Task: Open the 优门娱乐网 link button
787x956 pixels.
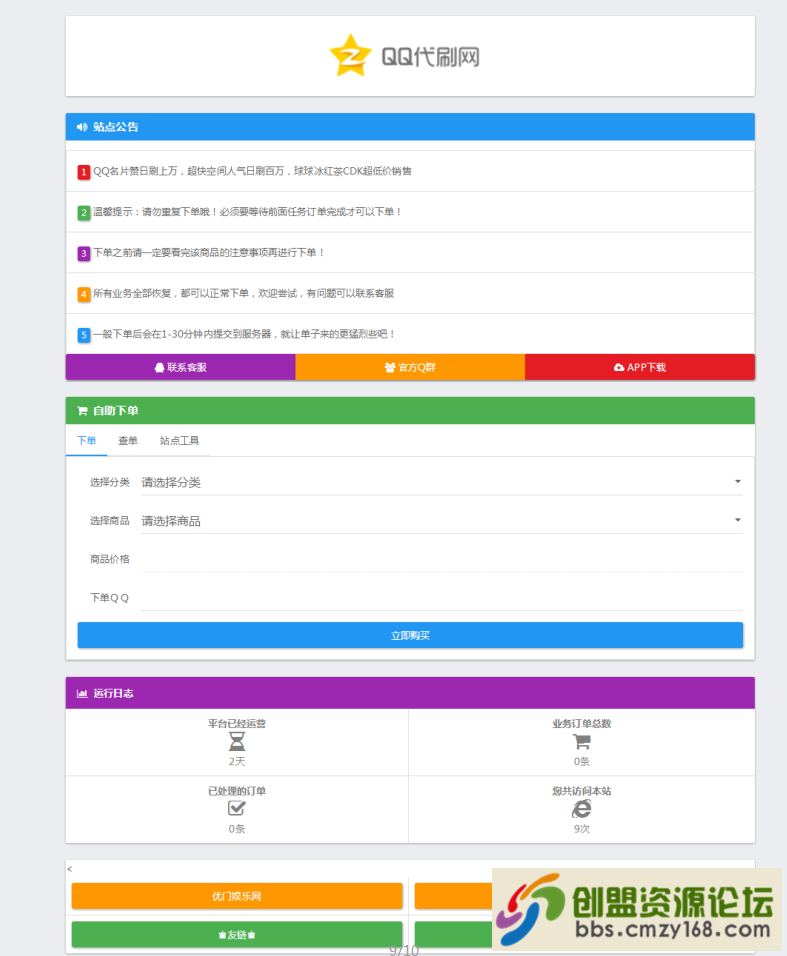Action: point(237,896)
